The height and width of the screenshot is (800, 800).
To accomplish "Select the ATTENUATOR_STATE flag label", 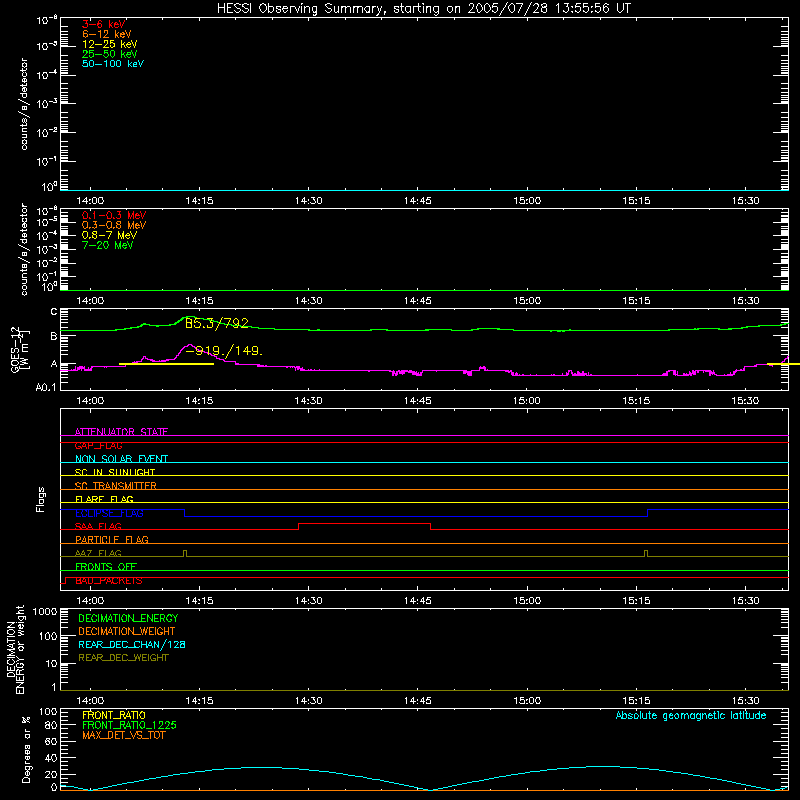I will point(121,432).
